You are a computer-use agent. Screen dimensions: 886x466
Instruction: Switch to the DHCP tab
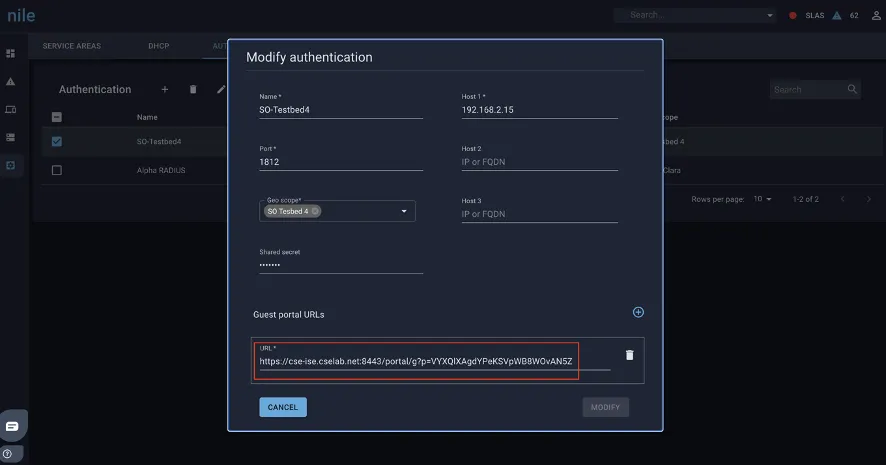(159, 46)
